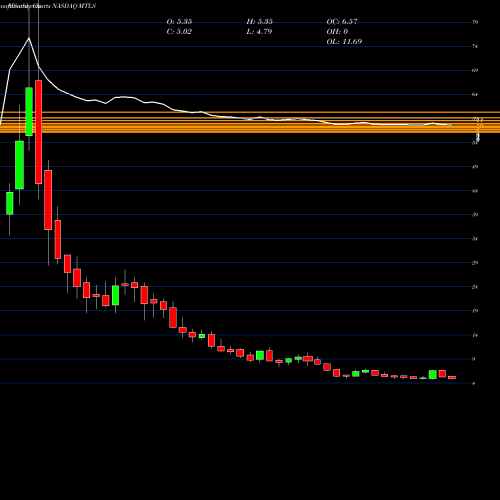Select the close value 'C: 5.02'
The width and height of the screenshot is (500, 500).
179,32
